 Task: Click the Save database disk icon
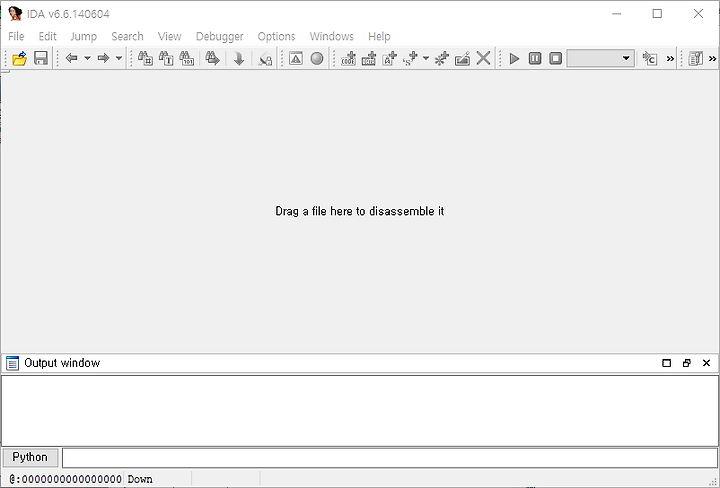pos(41,59)
